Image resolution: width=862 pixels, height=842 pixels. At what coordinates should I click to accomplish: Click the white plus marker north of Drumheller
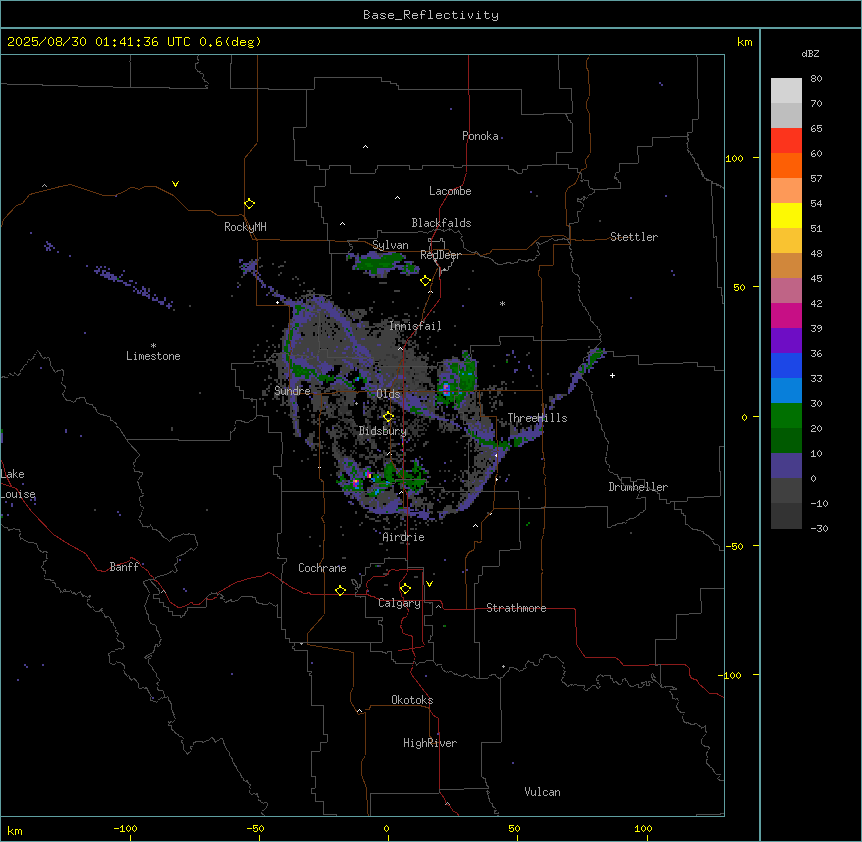coord(612,375)
